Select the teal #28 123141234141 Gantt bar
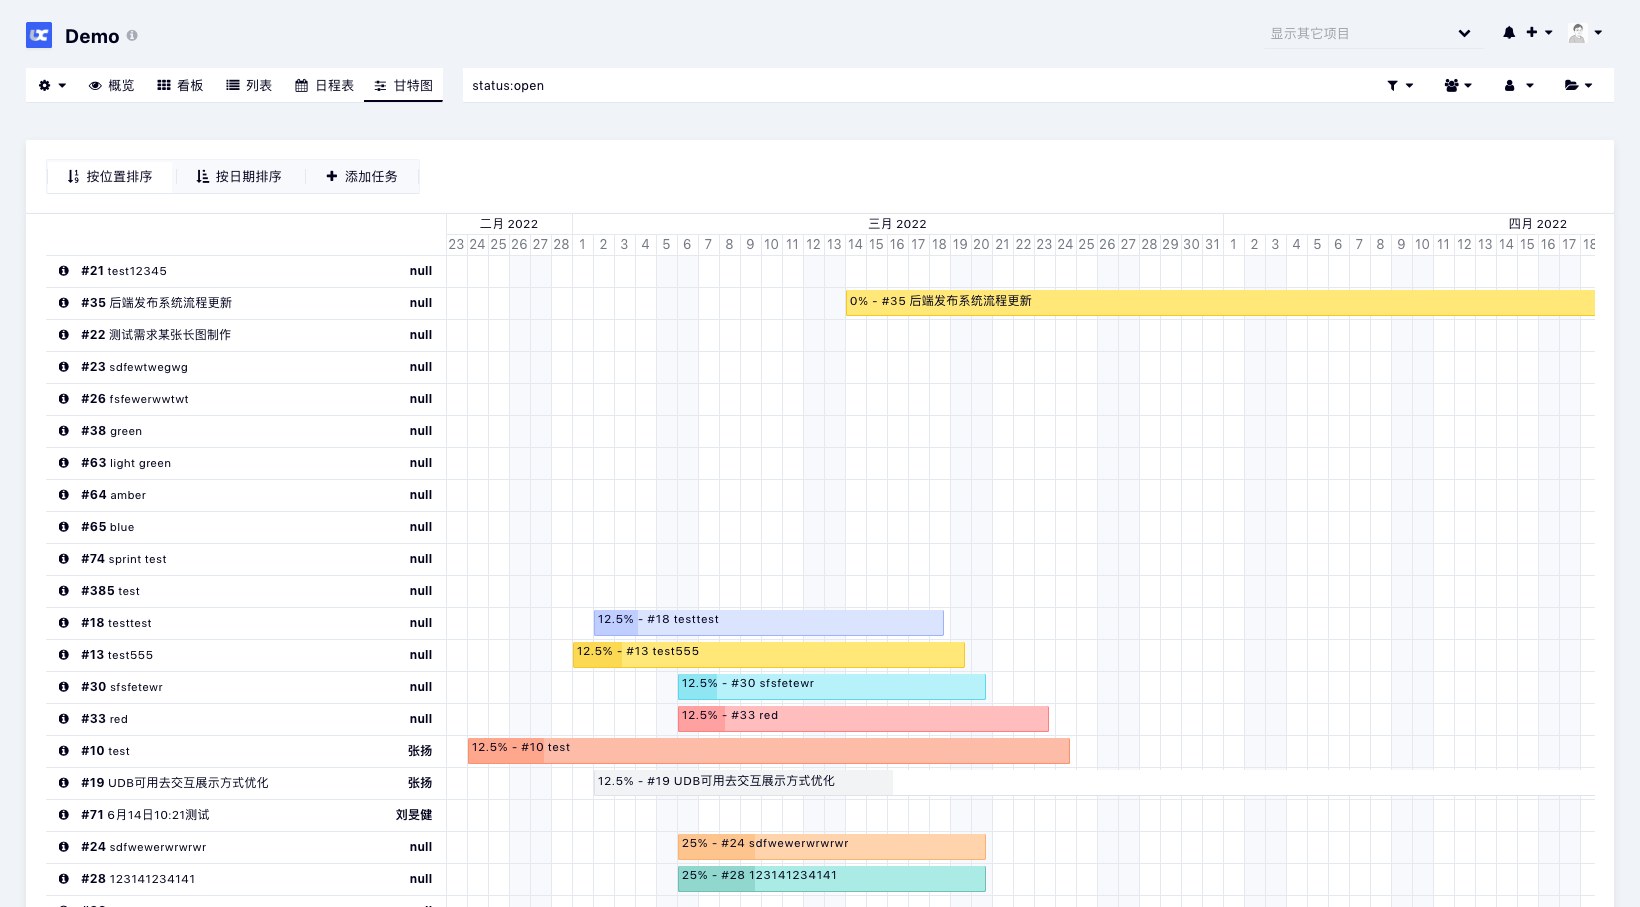The image size is (1640, 907). tap(831, 879)
